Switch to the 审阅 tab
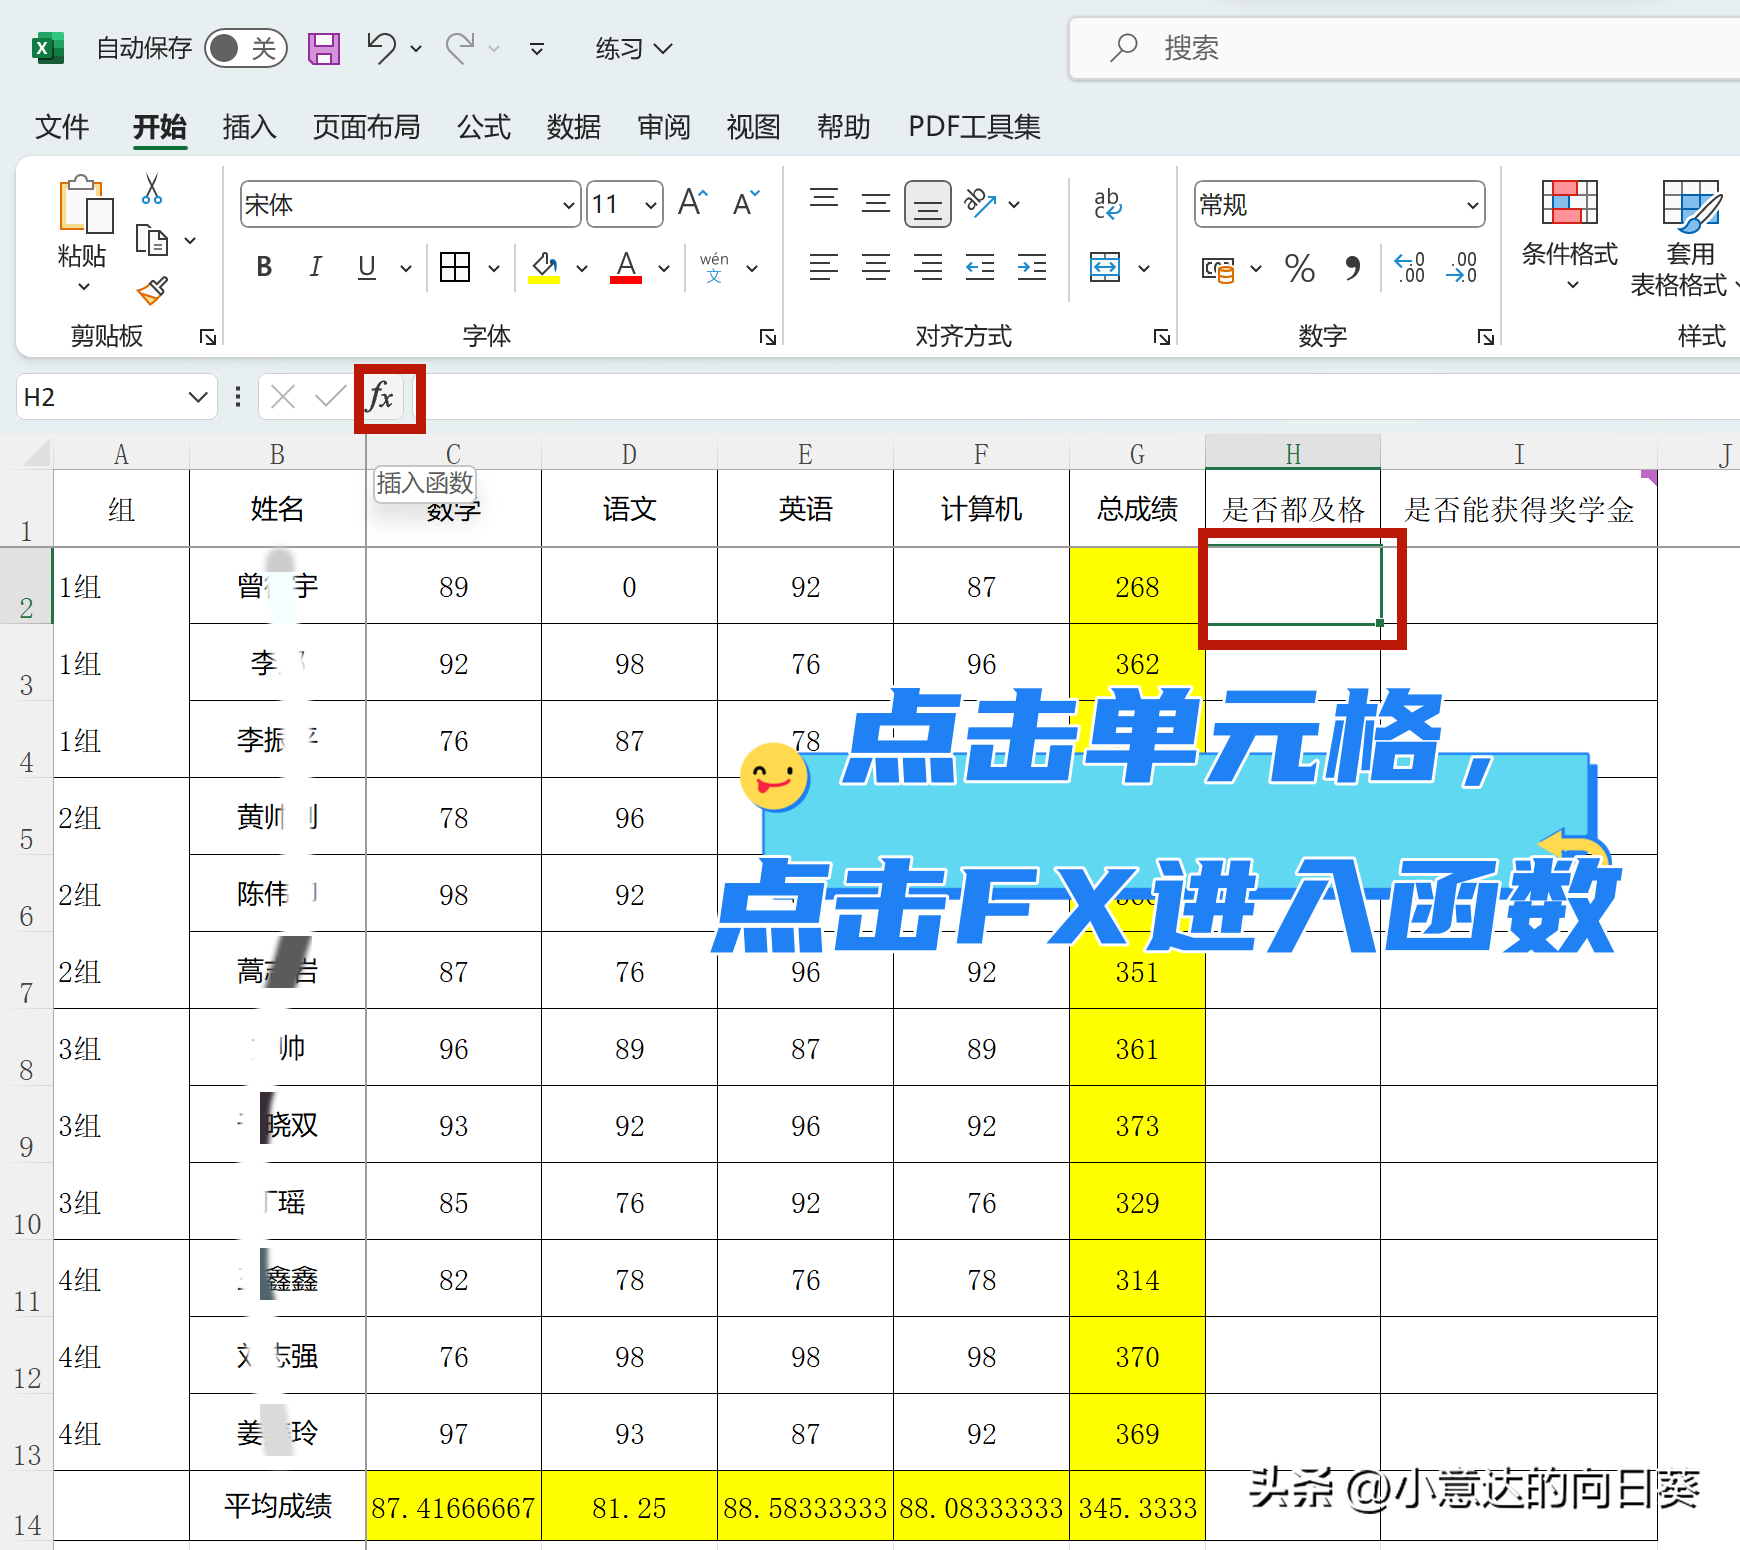Screen dimensions: 1740x1550 click(x=664, y=127)
